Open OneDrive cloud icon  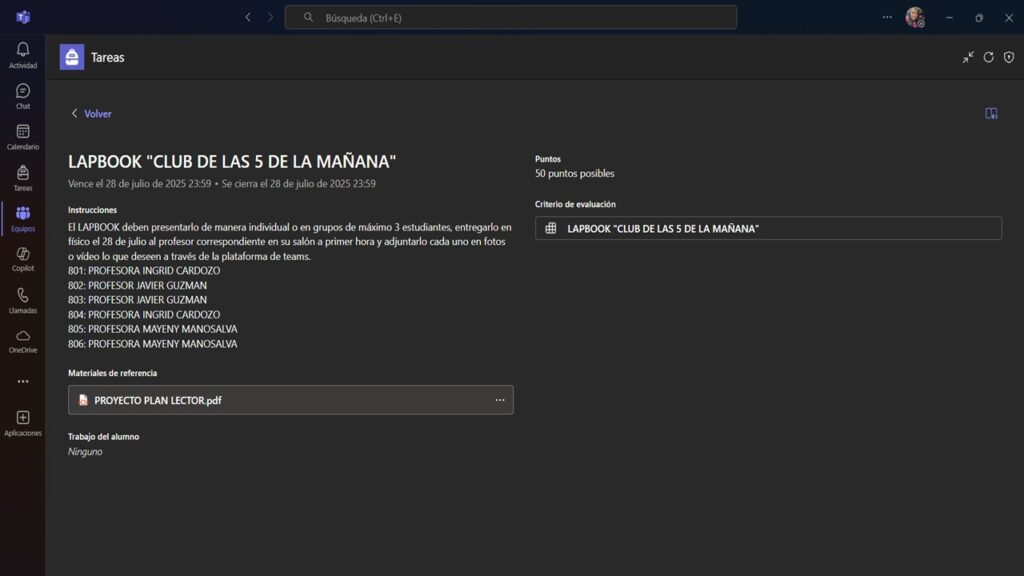coord(23,337)
